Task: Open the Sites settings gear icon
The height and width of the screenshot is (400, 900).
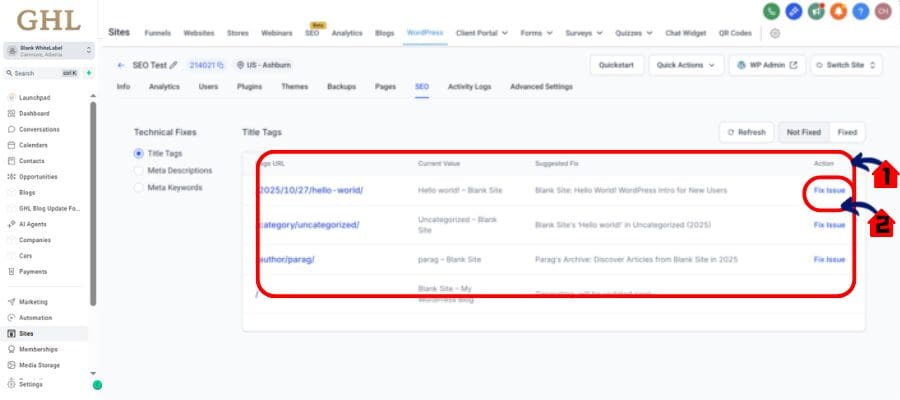Action: 775,33
